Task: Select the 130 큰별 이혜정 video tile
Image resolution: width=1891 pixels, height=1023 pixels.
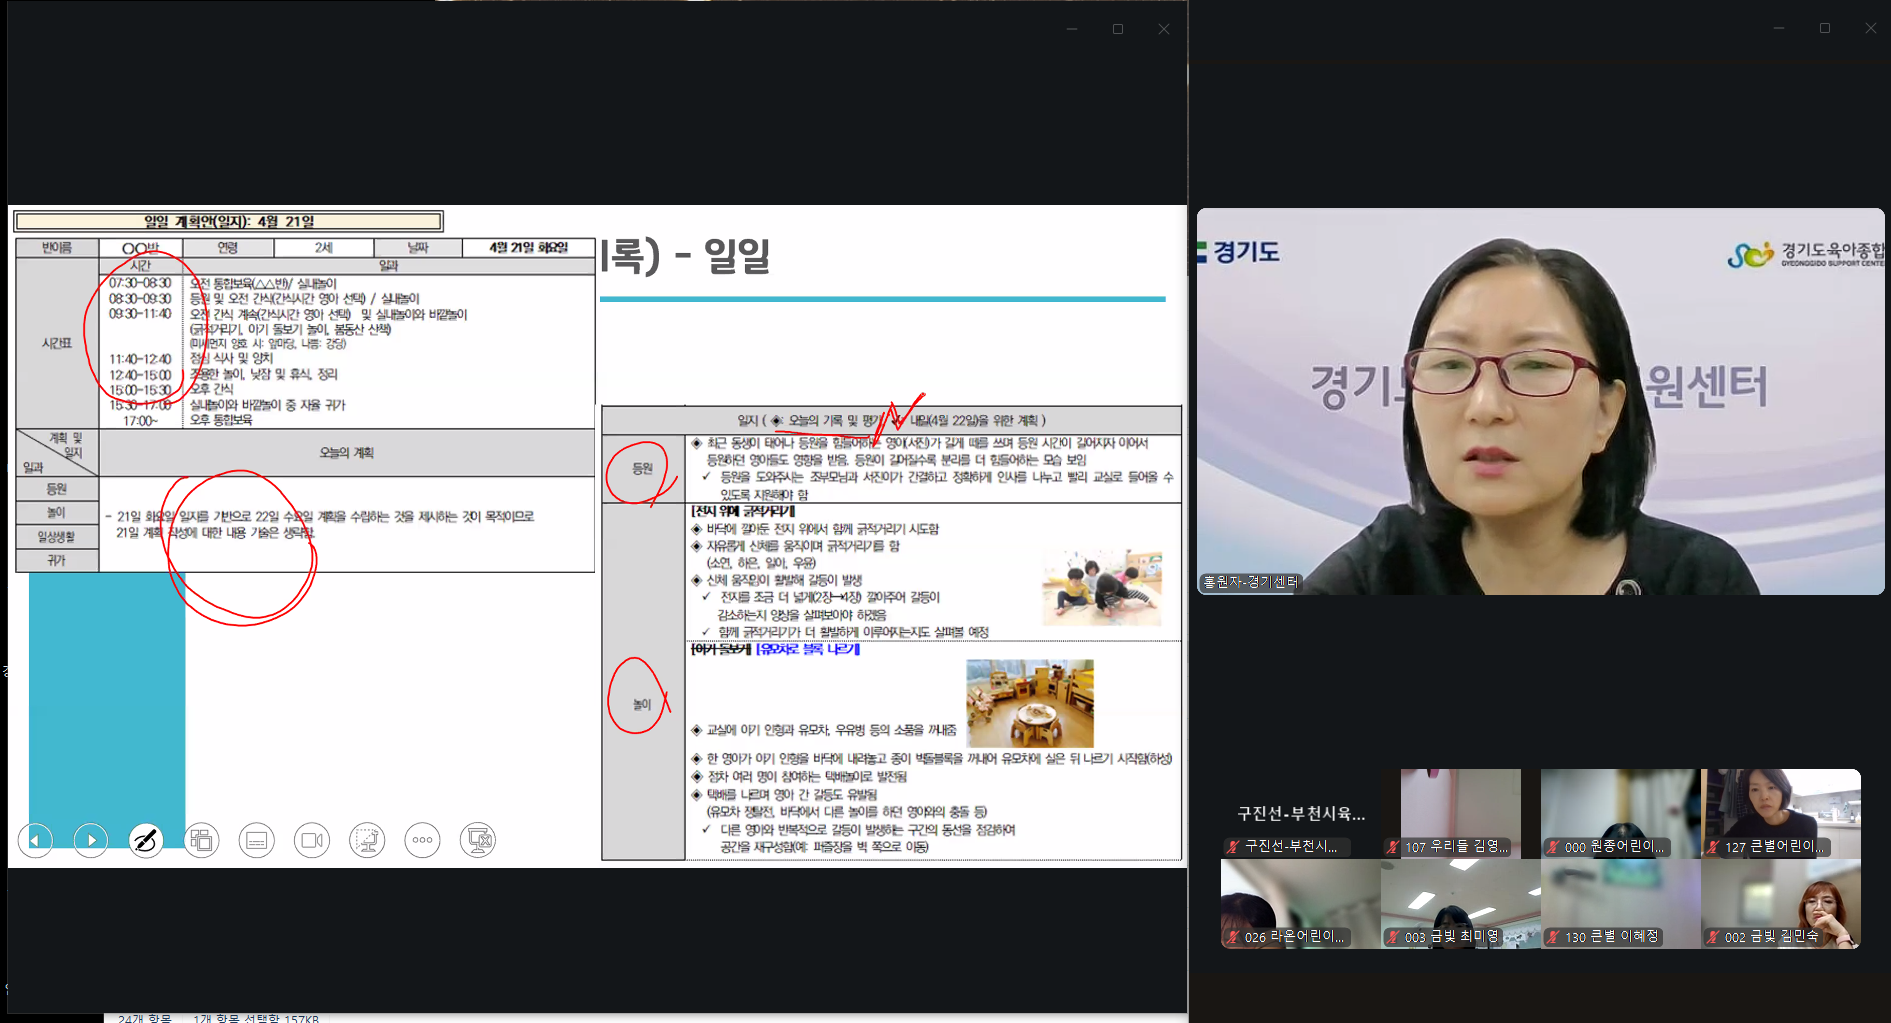Action: click(x=1620, y=903)
